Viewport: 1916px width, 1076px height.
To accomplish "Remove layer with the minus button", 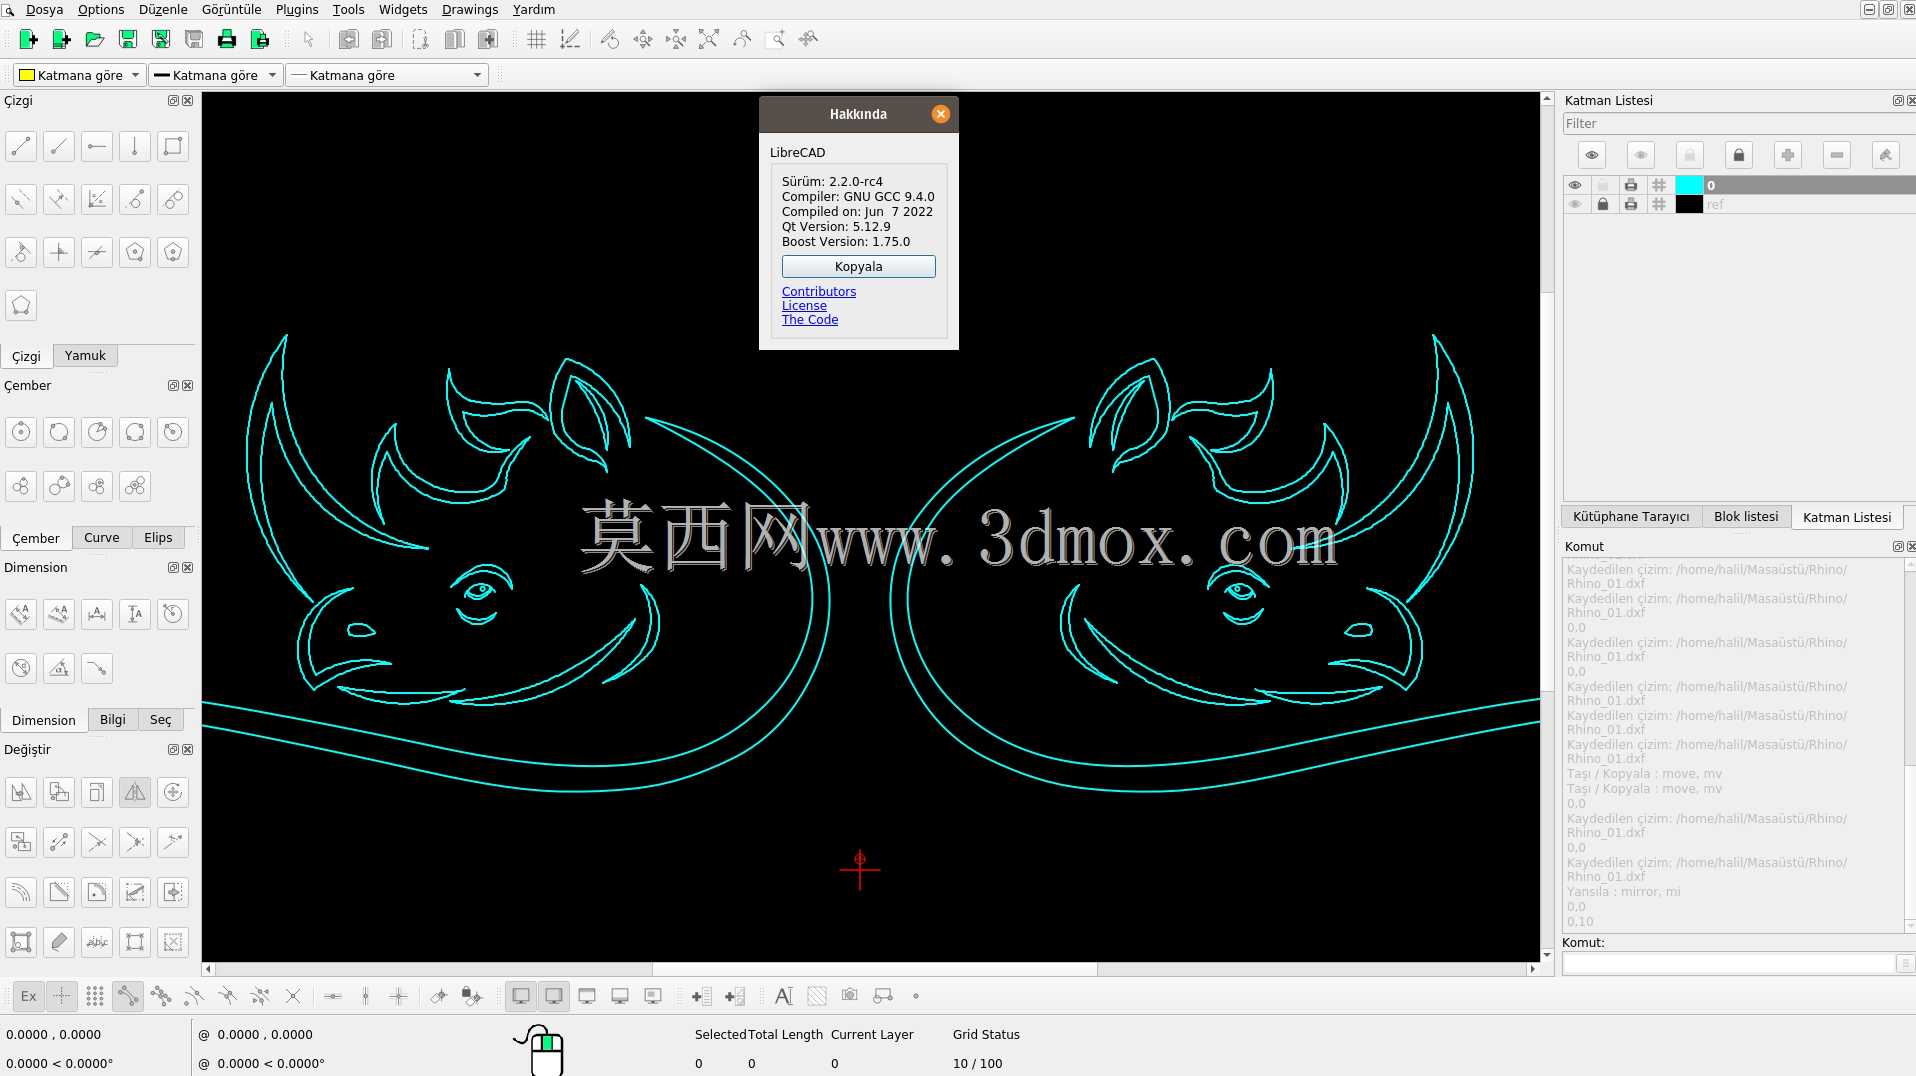I will [x=1837, y=155].
